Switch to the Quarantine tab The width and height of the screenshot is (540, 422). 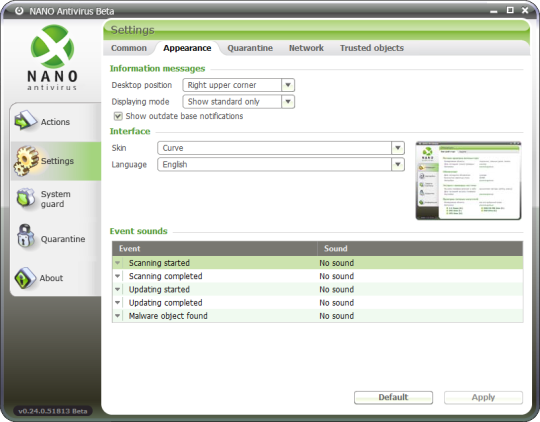pyautogui.click(x=250, y=48)
